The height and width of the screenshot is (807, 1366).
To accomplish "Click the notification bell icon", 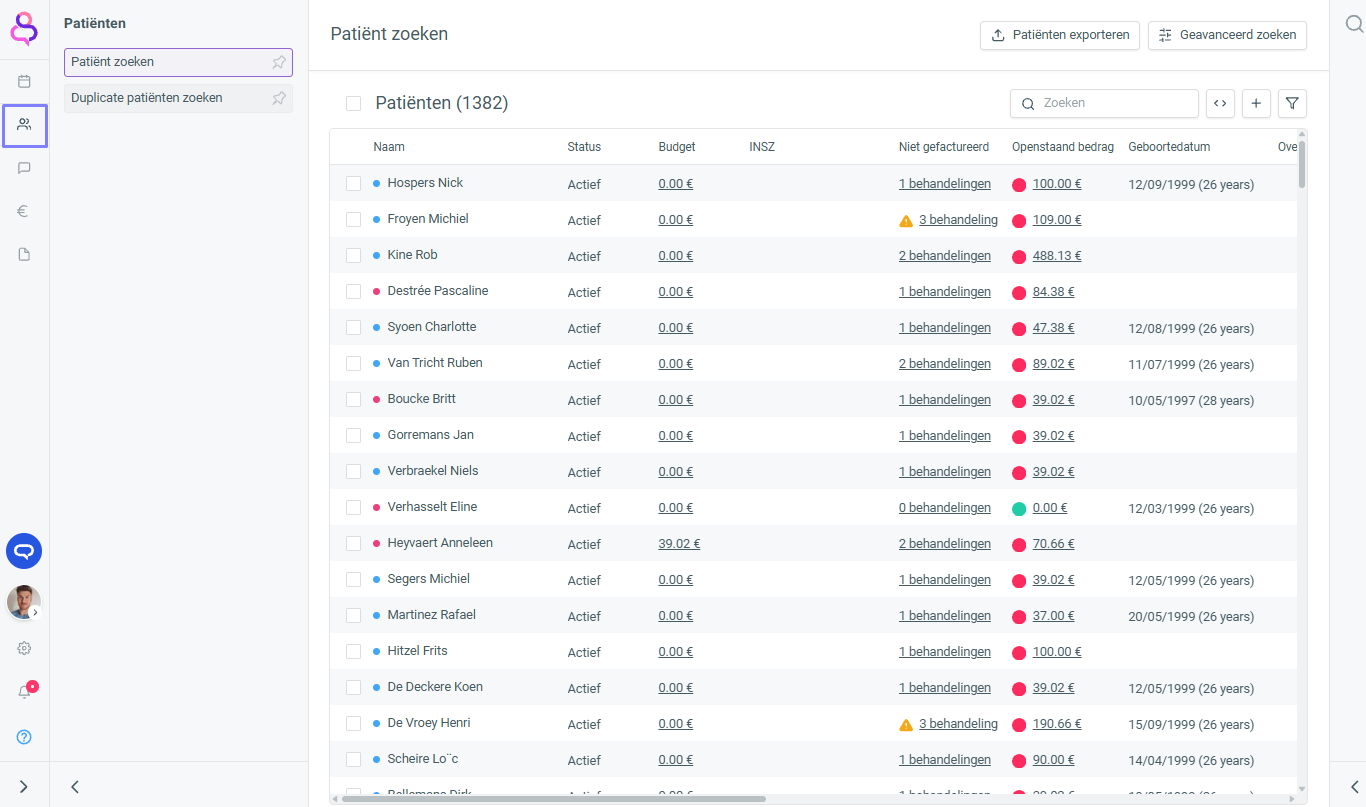I will click(x=24, y=692).
